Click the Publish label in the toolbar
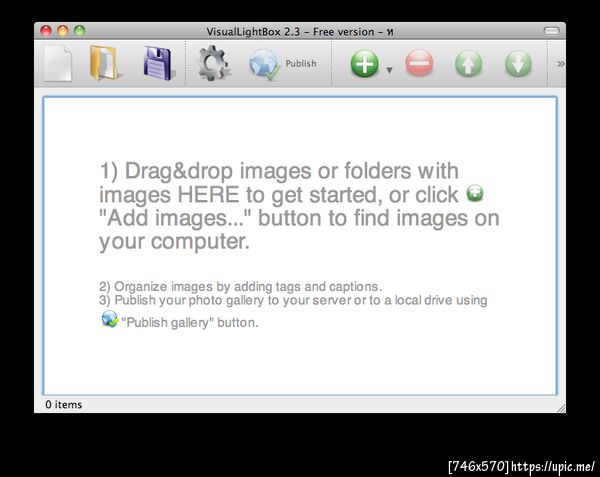 click(x=301, y=63)
